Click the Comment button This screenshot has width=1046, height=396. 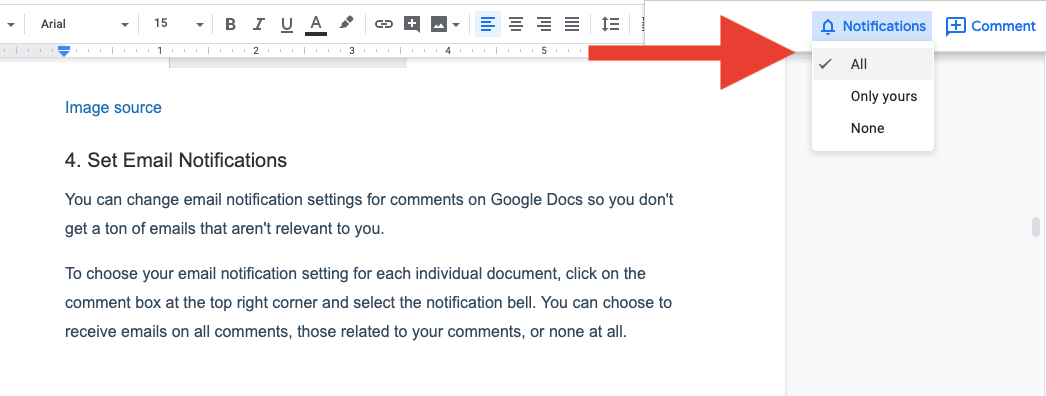(991, 26)
